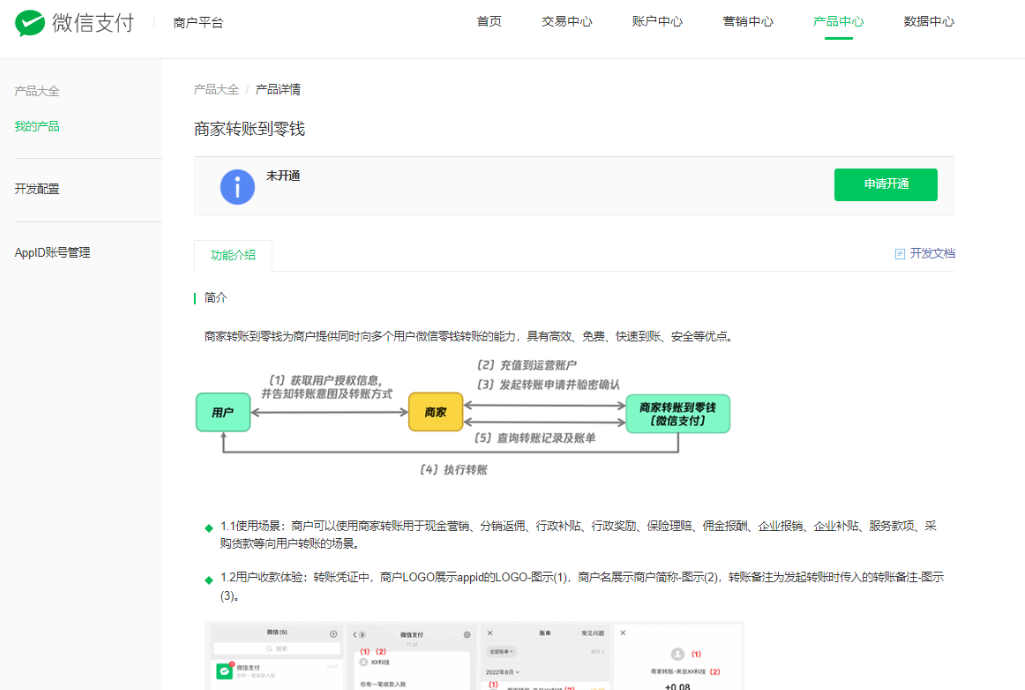Switch to 营销中心 in the top bar
Screen dimensions: 1025x690
tap(748, 22)
